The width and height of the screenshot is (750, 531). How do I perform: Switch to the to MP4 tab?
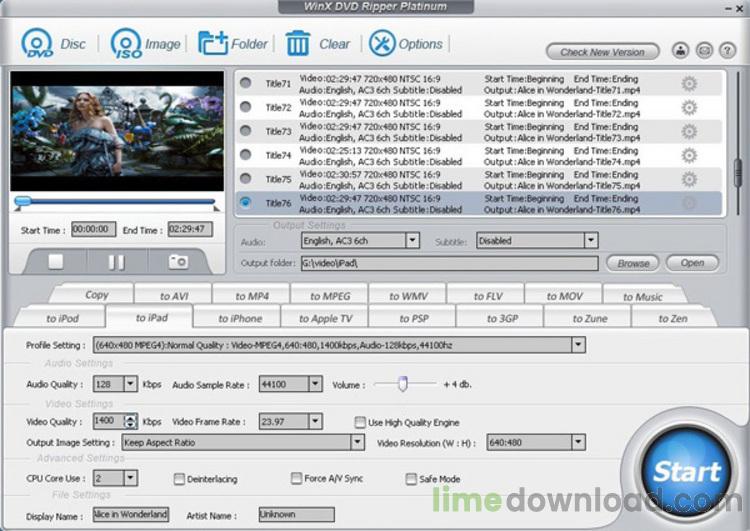click(252, 296)
